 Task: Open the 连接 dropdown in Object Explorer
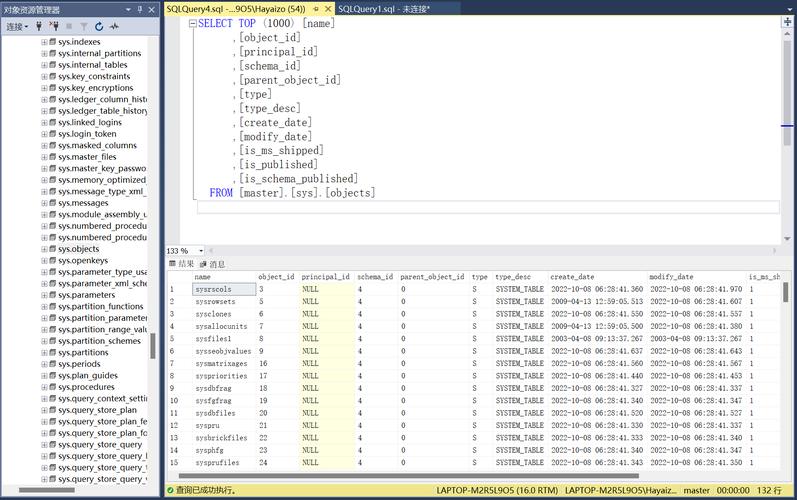pos(18,26)
